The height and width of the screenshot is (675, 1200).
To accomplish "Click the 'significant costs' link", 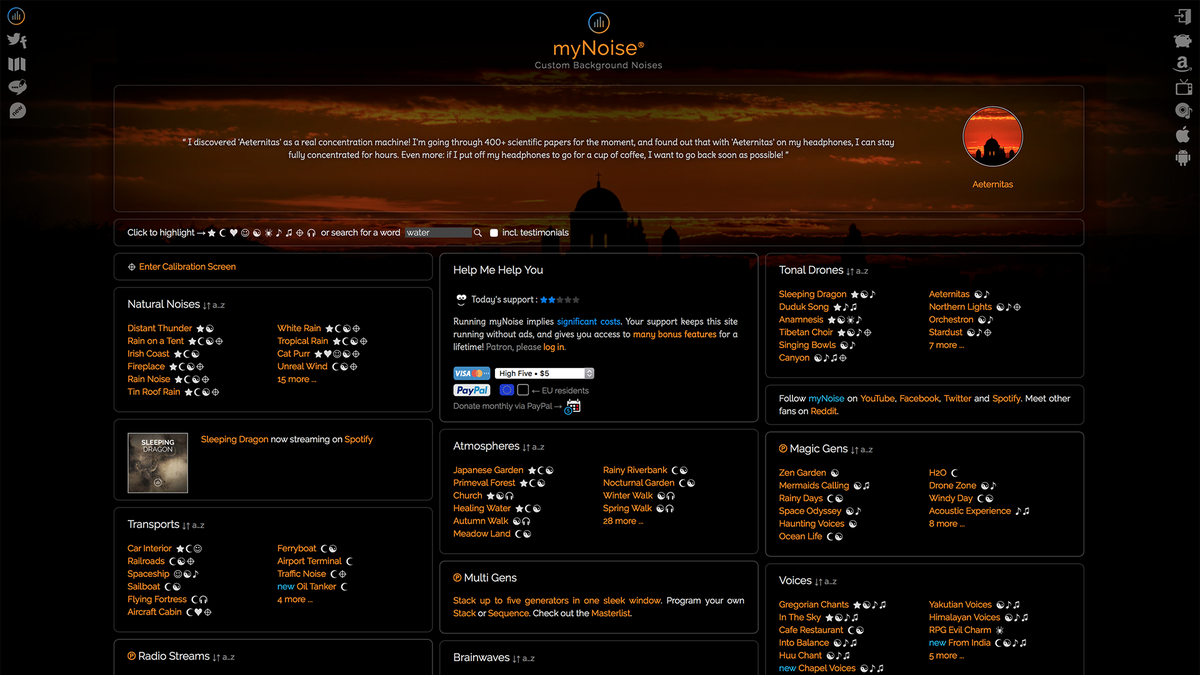I will tap(589, 322).
